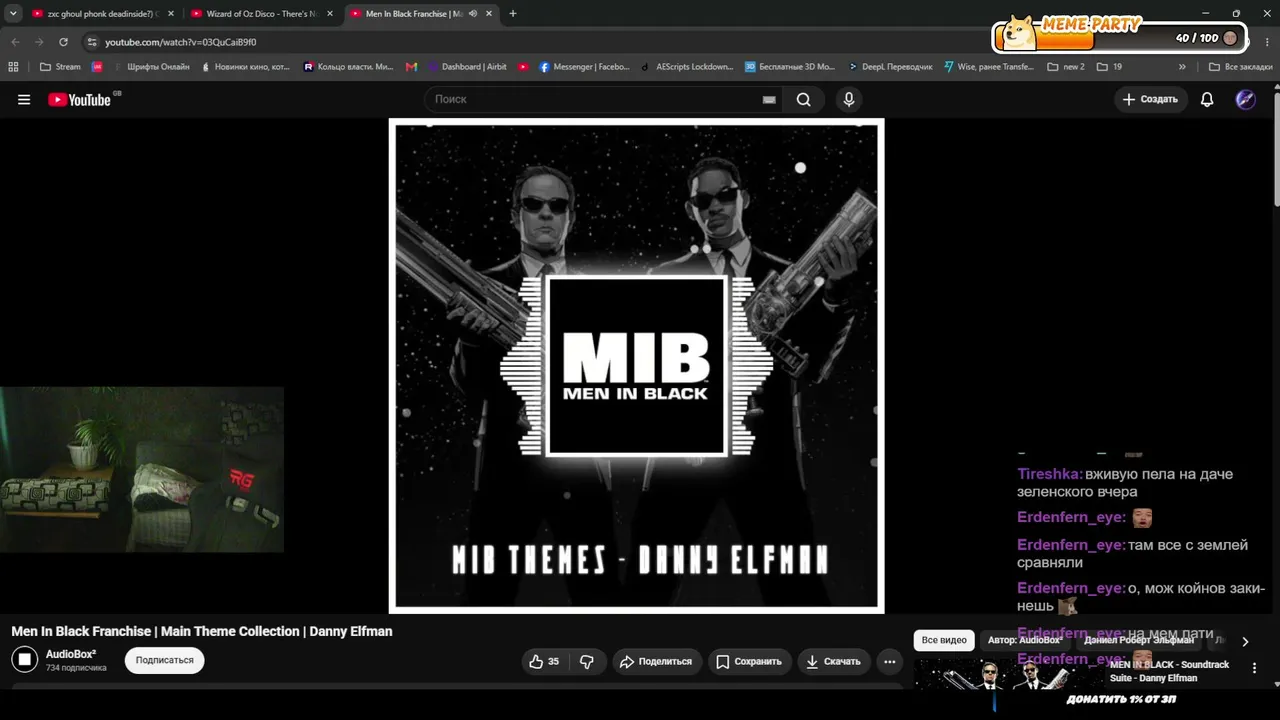Screen dimensions: 1280x720
Task: Open the Gmail bookmark icon
Action: (x=411, y=67)
